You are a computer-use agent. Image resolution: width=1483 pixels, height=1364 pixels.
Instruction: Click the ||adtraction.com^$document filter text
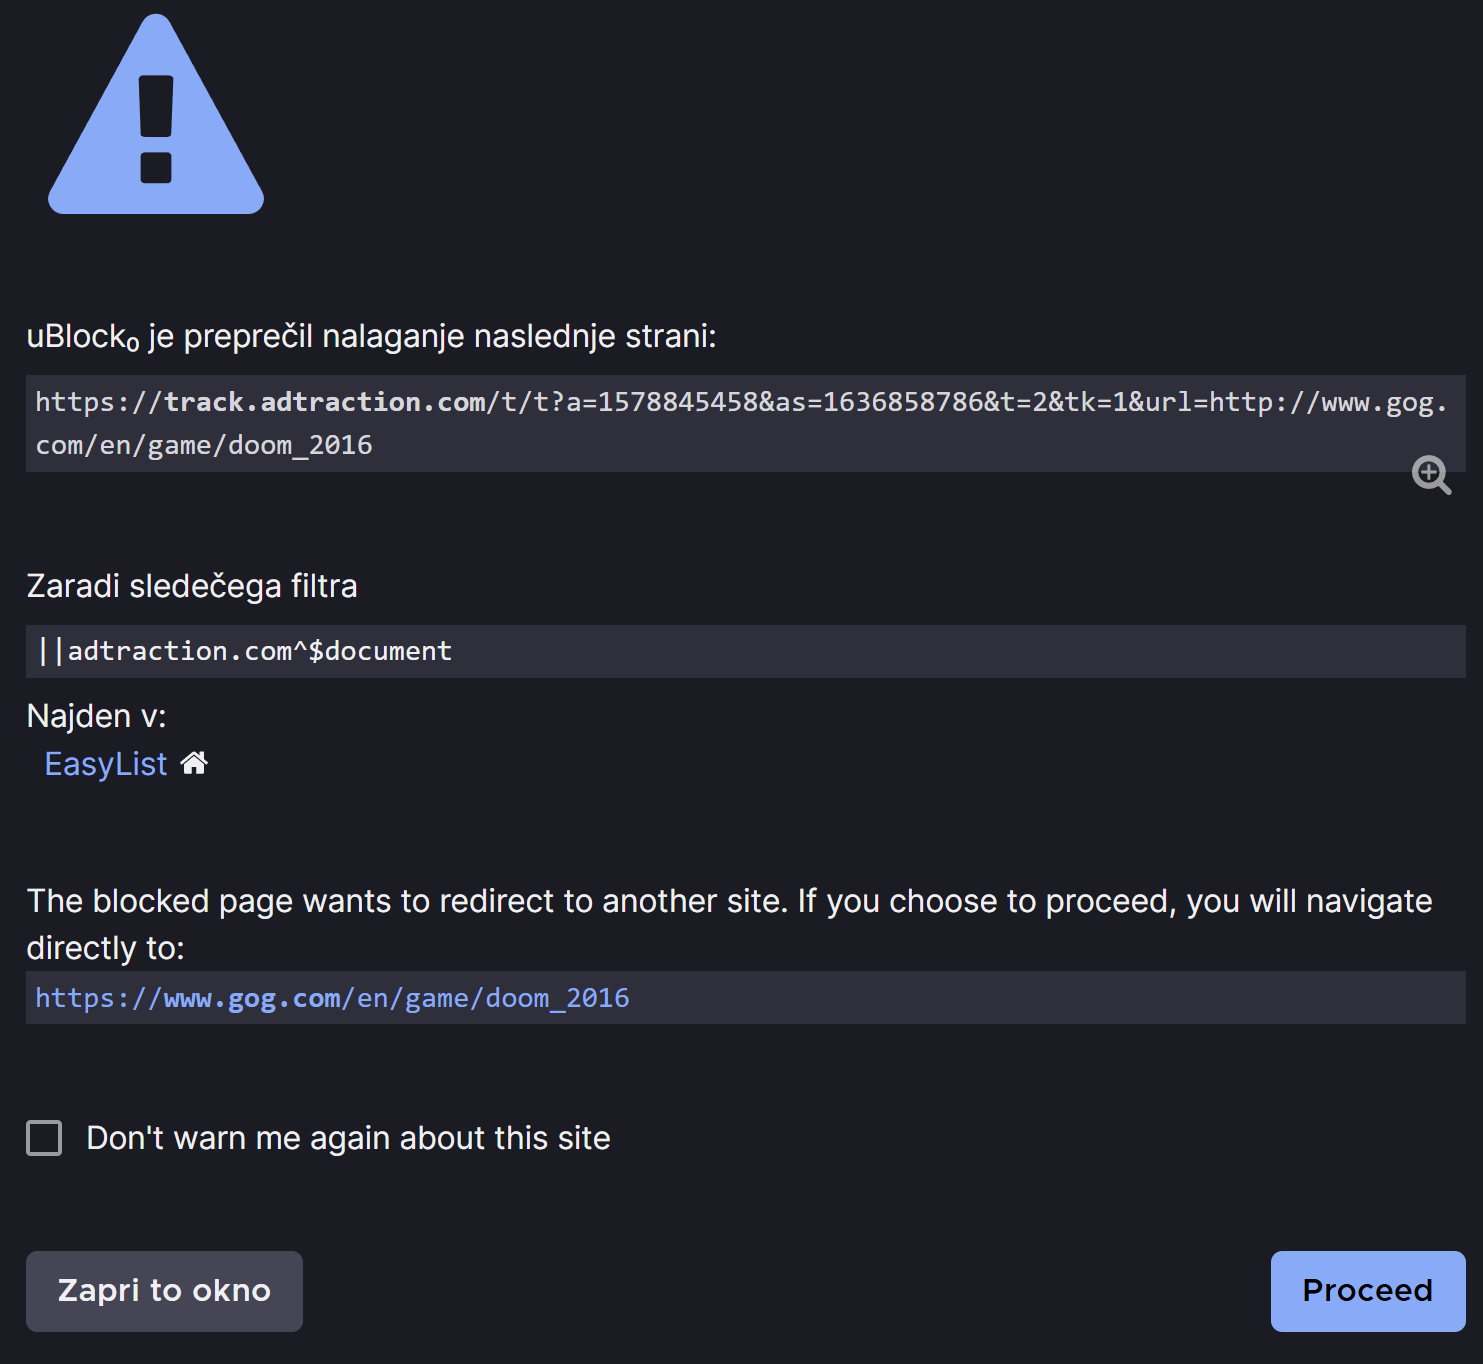tap(245, 651)
